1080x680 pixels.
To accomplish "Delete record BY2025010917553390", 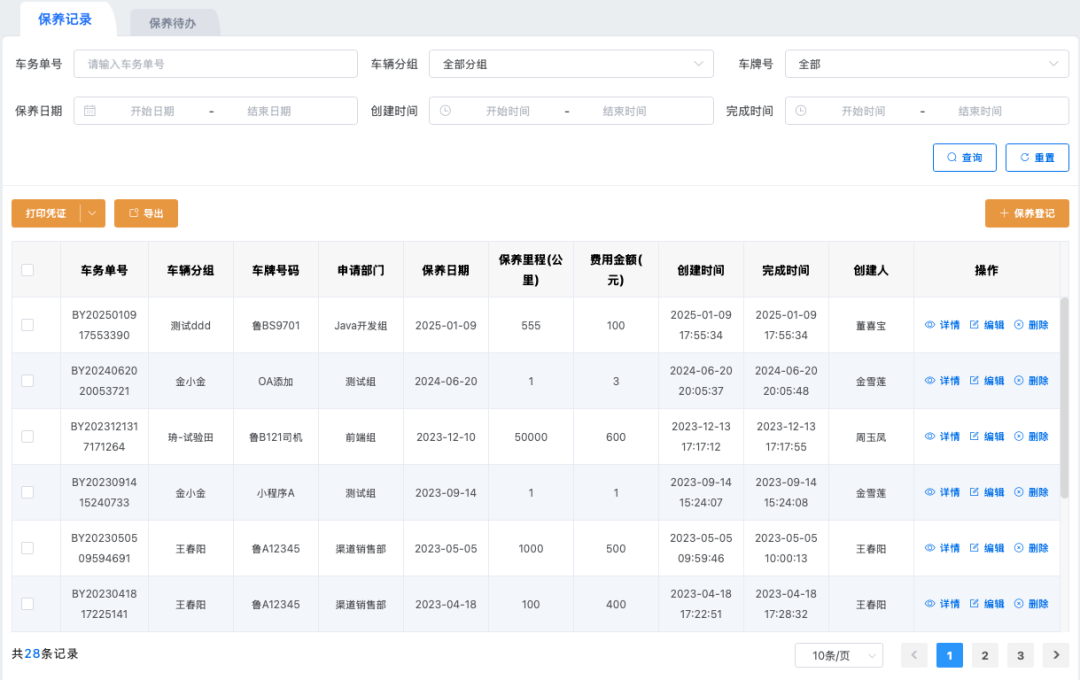I will point(1031,325).
